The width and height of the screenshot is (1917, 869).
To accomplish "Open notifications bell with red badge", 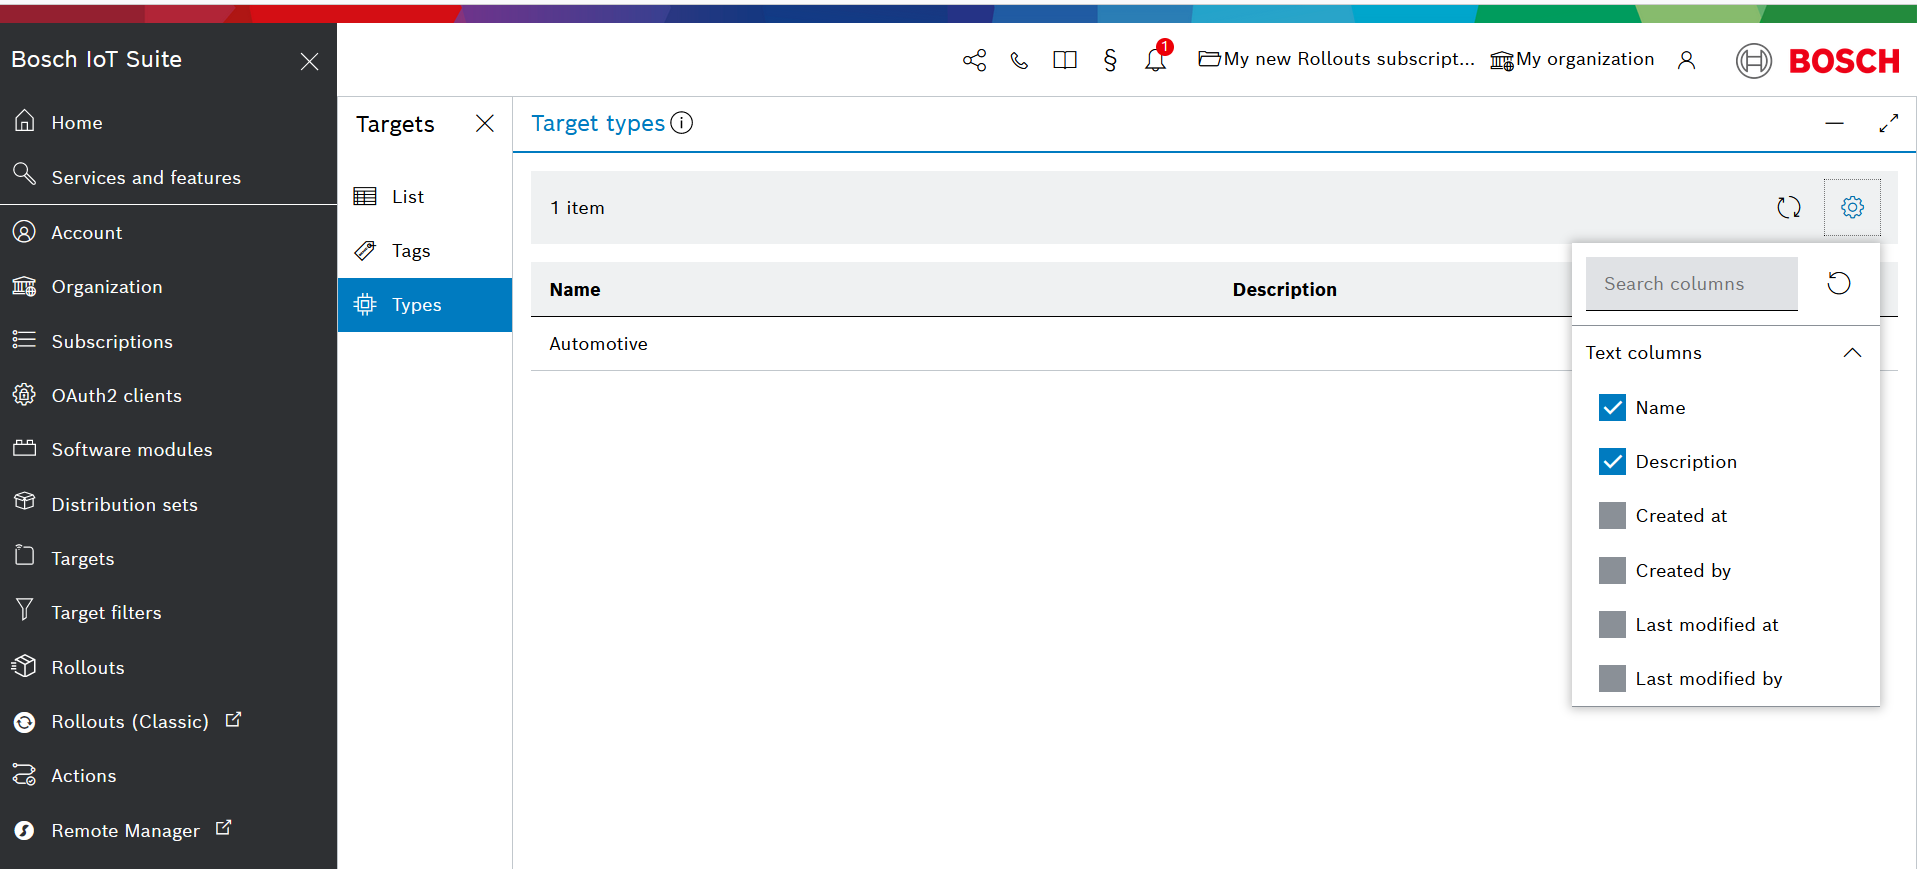I will click(x=1155, y=60).
